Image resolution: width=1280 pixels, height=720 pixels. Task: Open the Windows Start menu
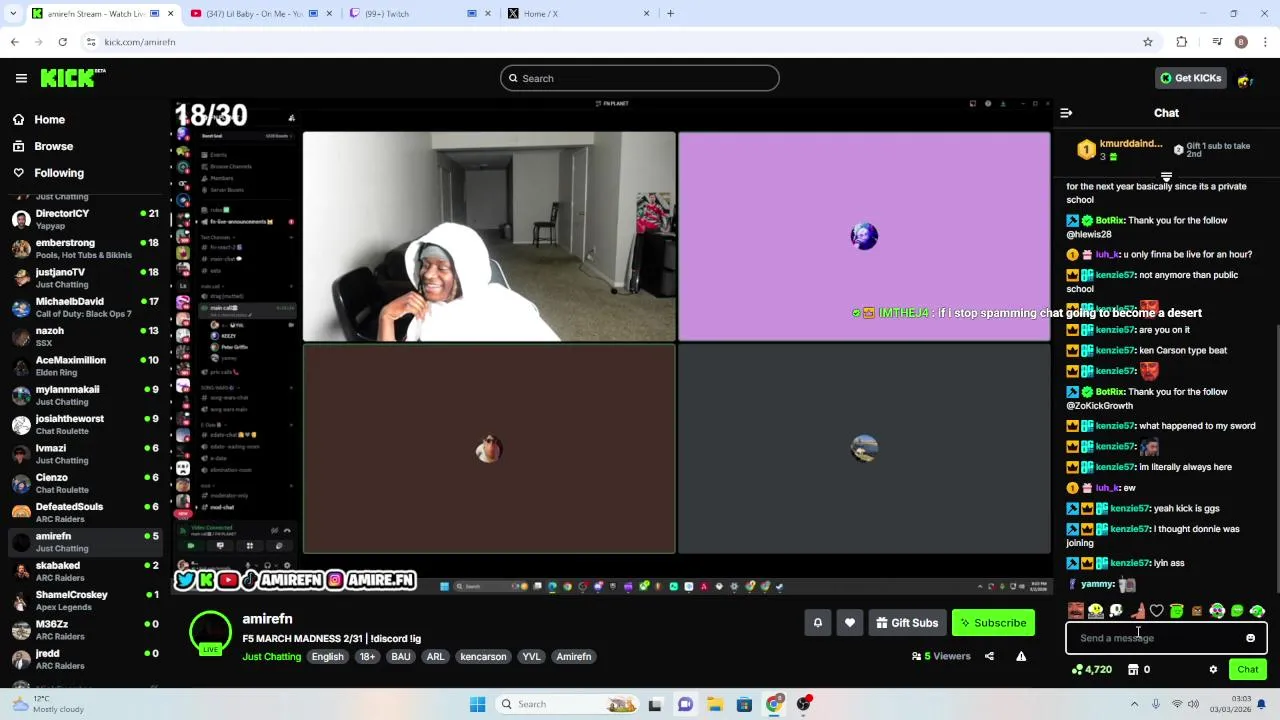(x=477, y=704)
